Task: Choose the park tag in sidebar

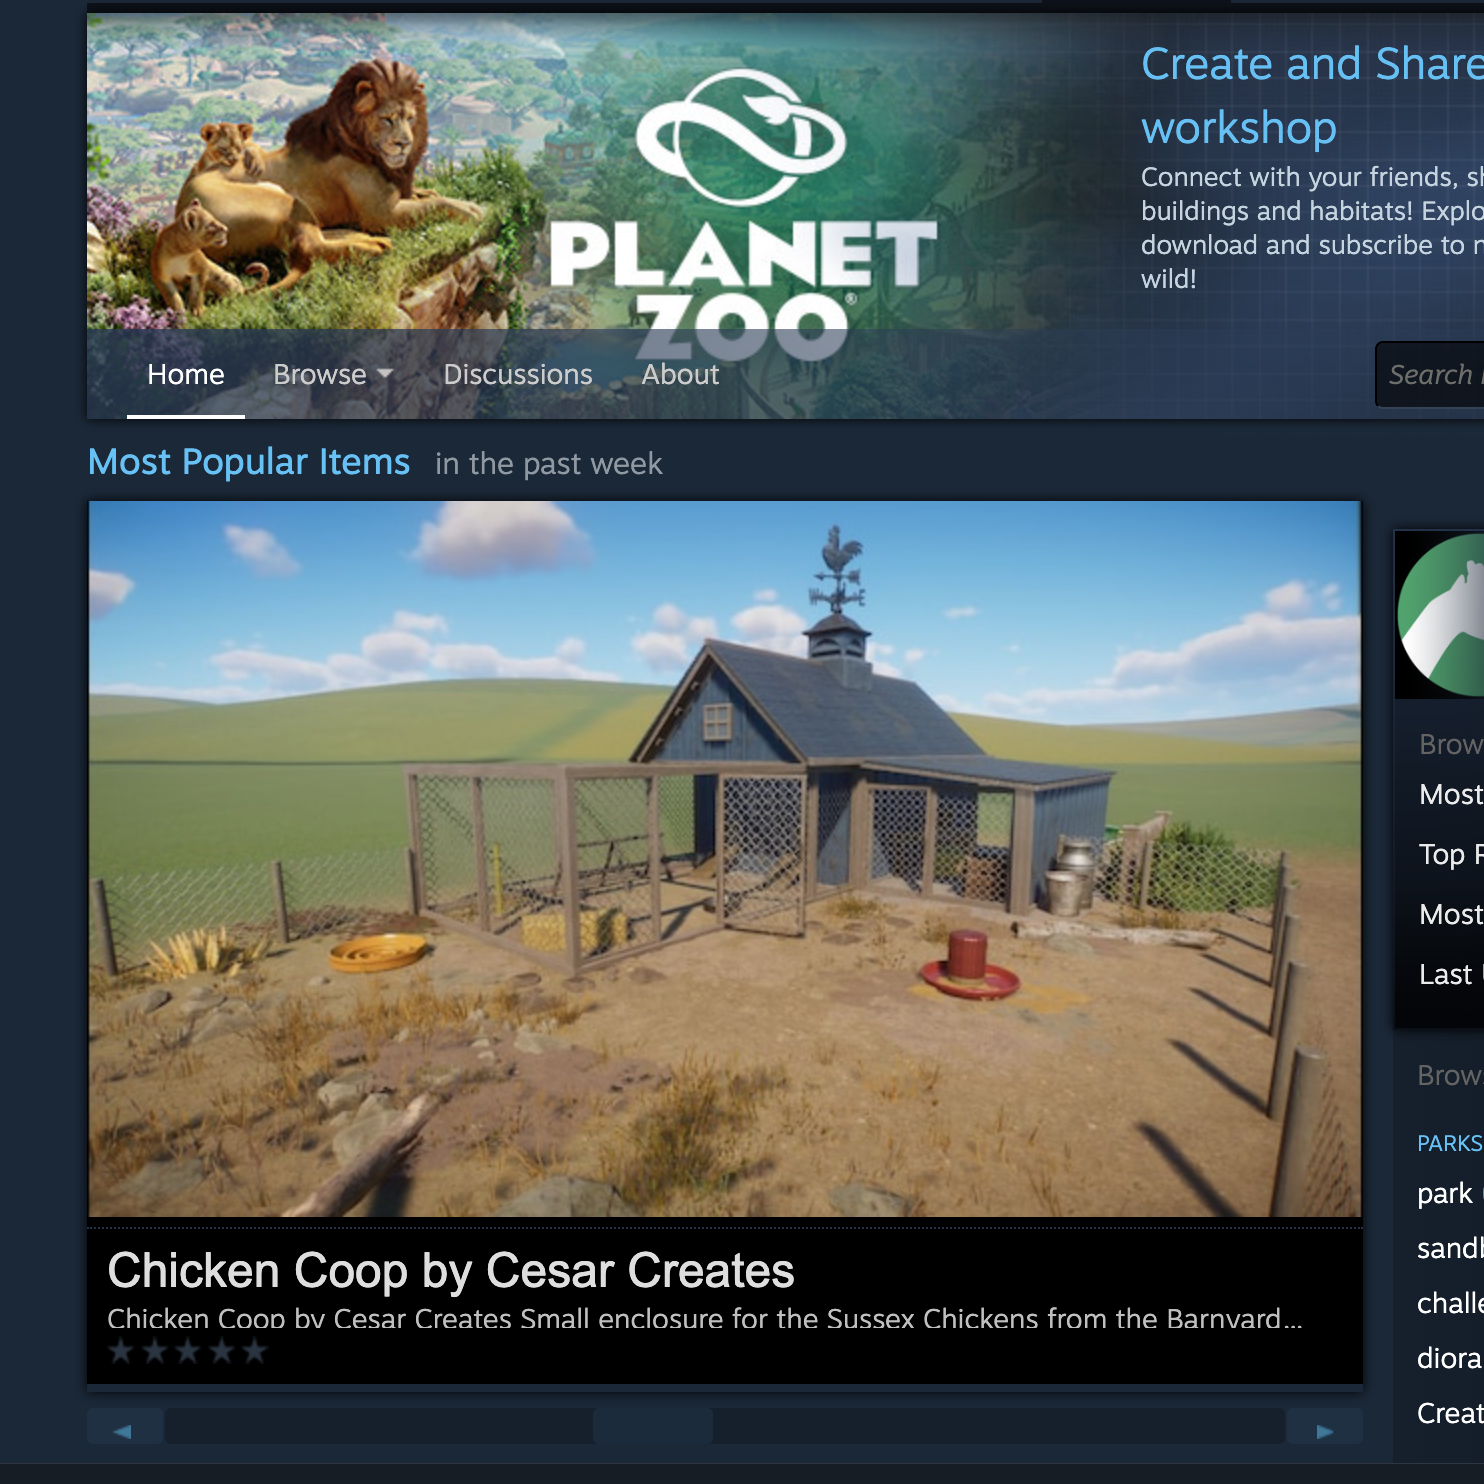Action: pos(1446,1193)
